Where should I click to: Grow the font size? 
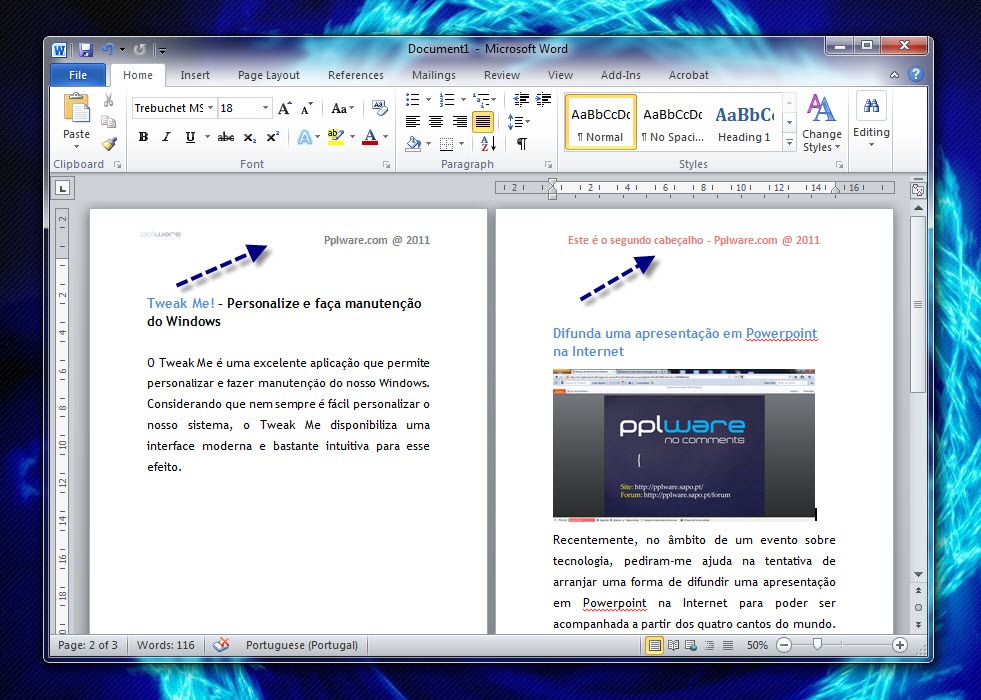[285, 108]
